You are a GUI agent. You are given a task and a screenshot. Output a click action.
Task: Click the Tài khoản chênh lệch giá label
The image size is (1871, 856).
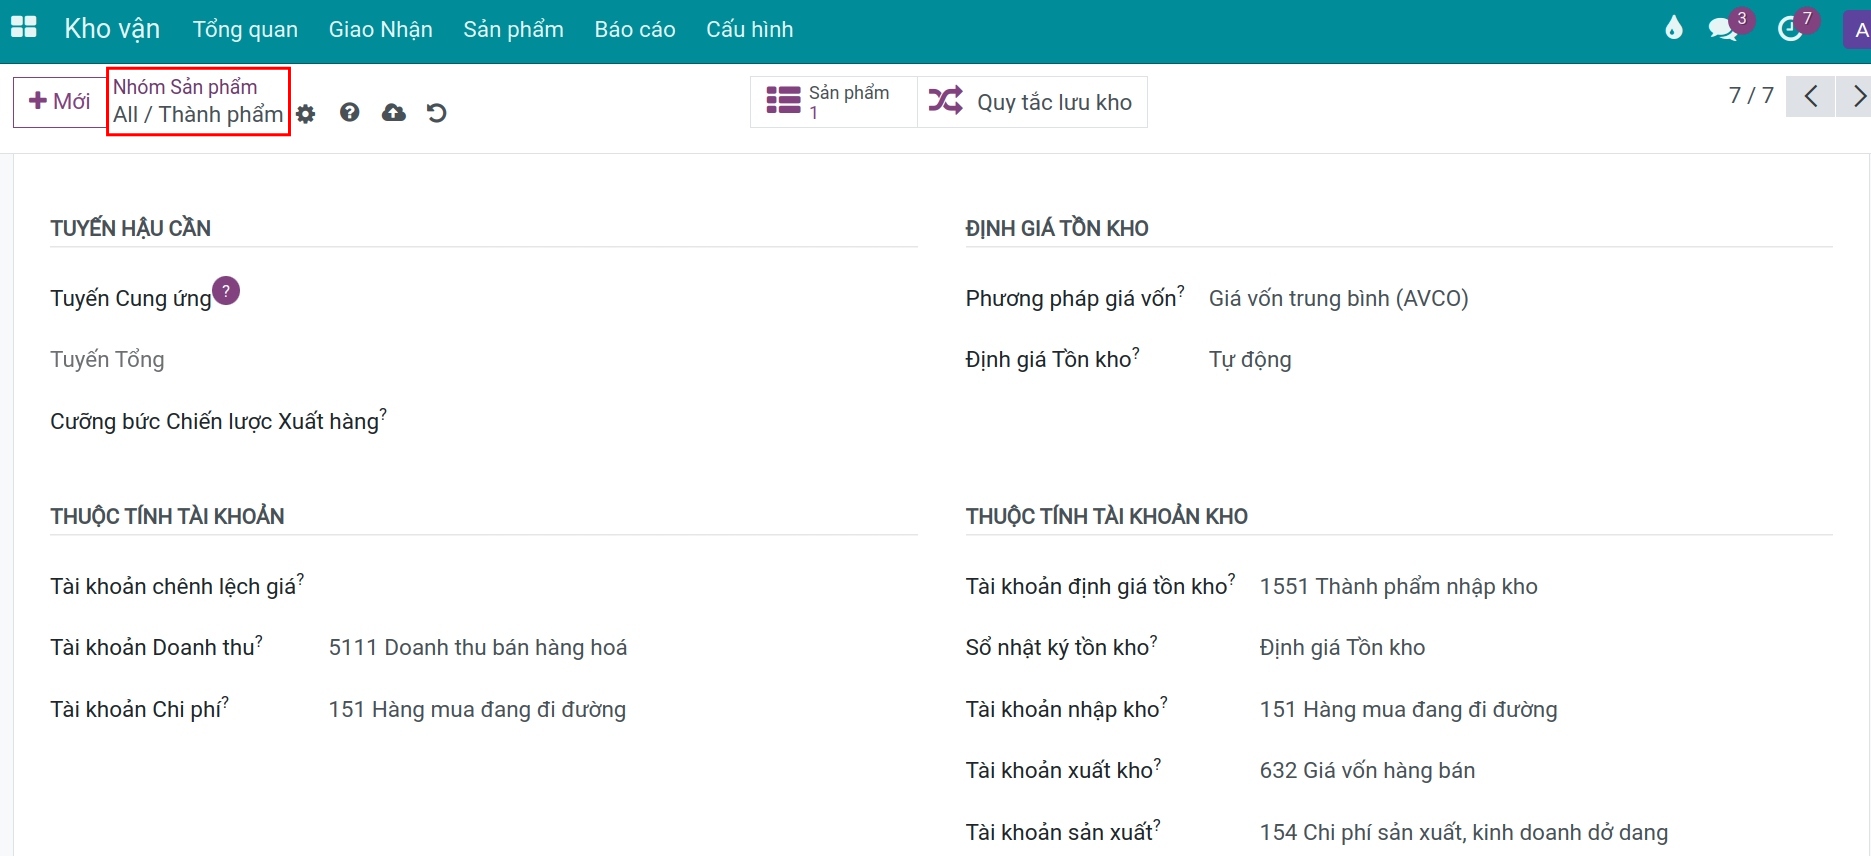point(173,587)
